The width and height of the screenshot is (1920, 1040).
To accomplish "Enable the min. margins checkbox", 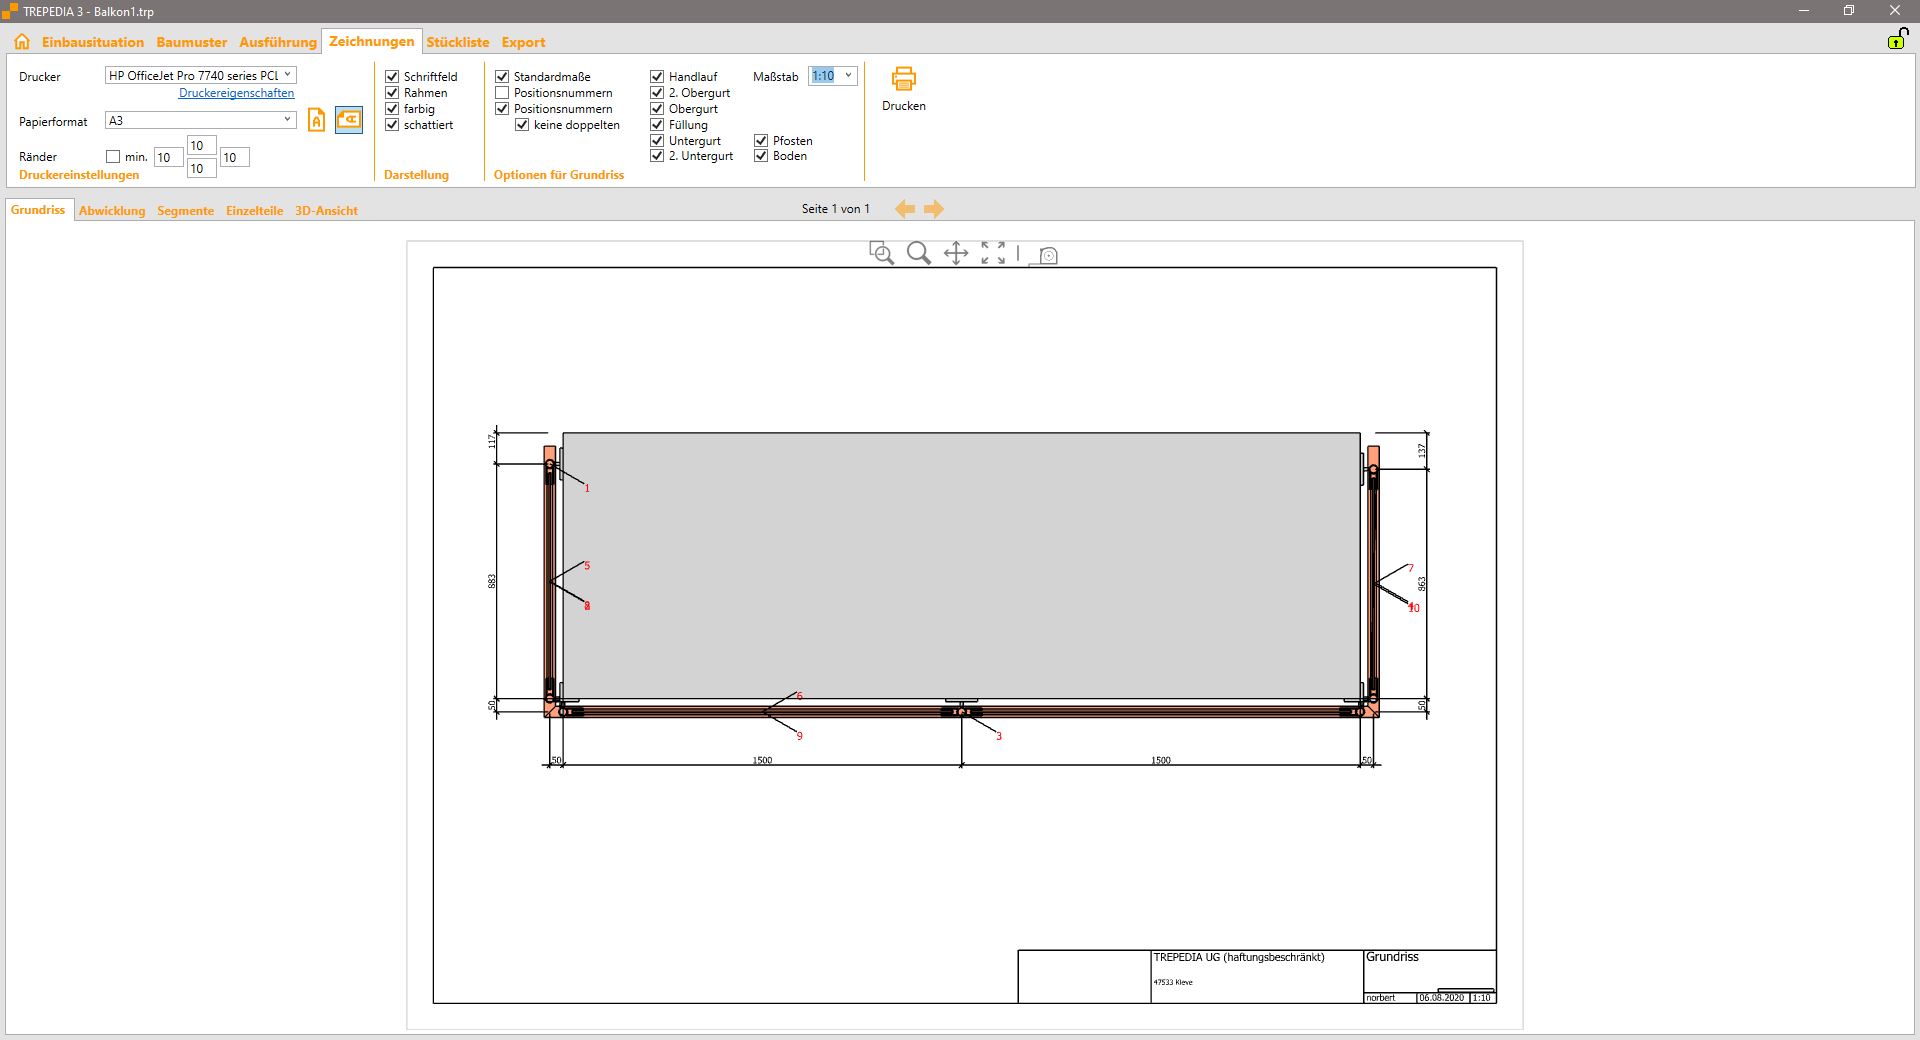I will 113,157.
